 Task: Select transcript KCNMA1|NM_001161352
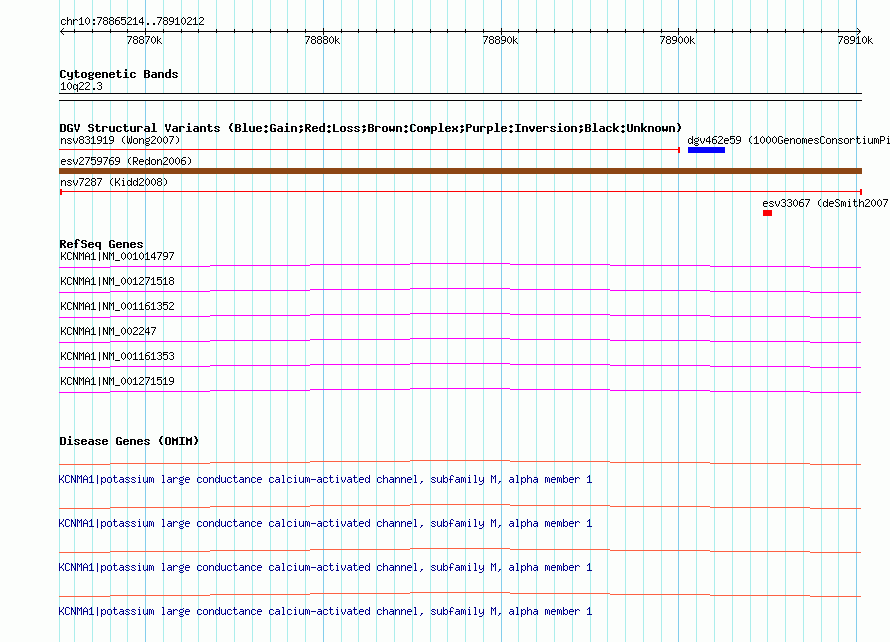(x=117, y=307)
